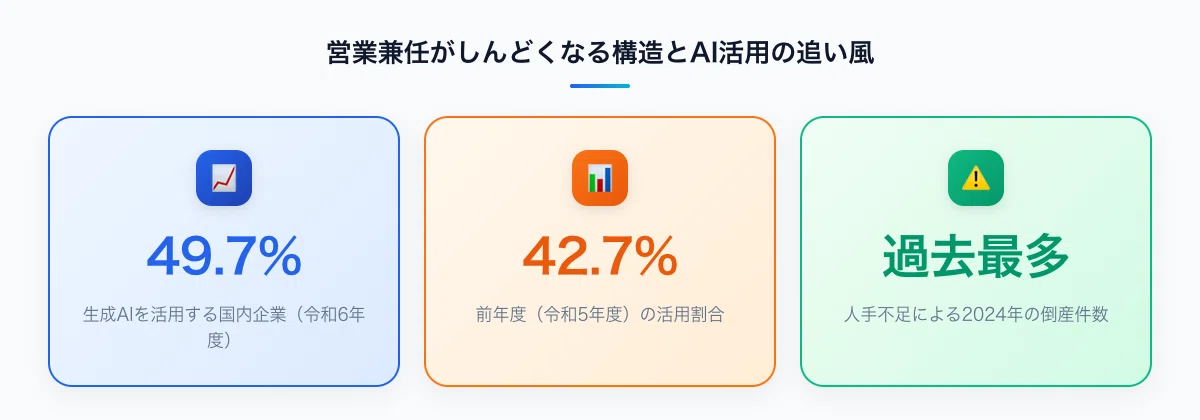1200x420 pixels.
Task: Select the 49.7% statistic figure
Action: click(224, 257)
